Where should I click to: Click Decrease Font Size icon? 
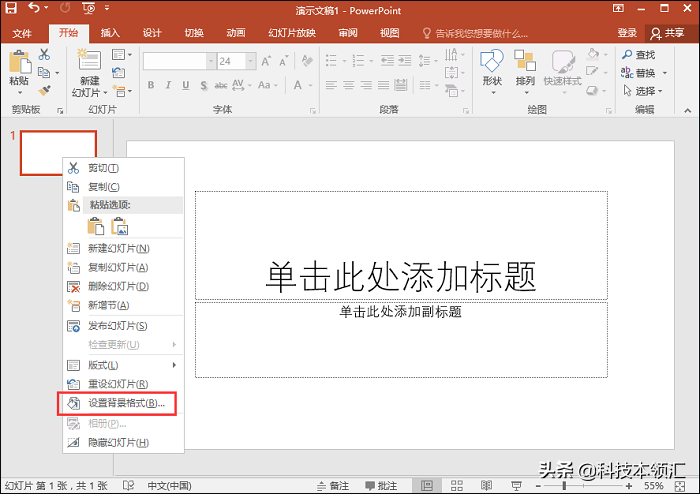pos(283,61)
